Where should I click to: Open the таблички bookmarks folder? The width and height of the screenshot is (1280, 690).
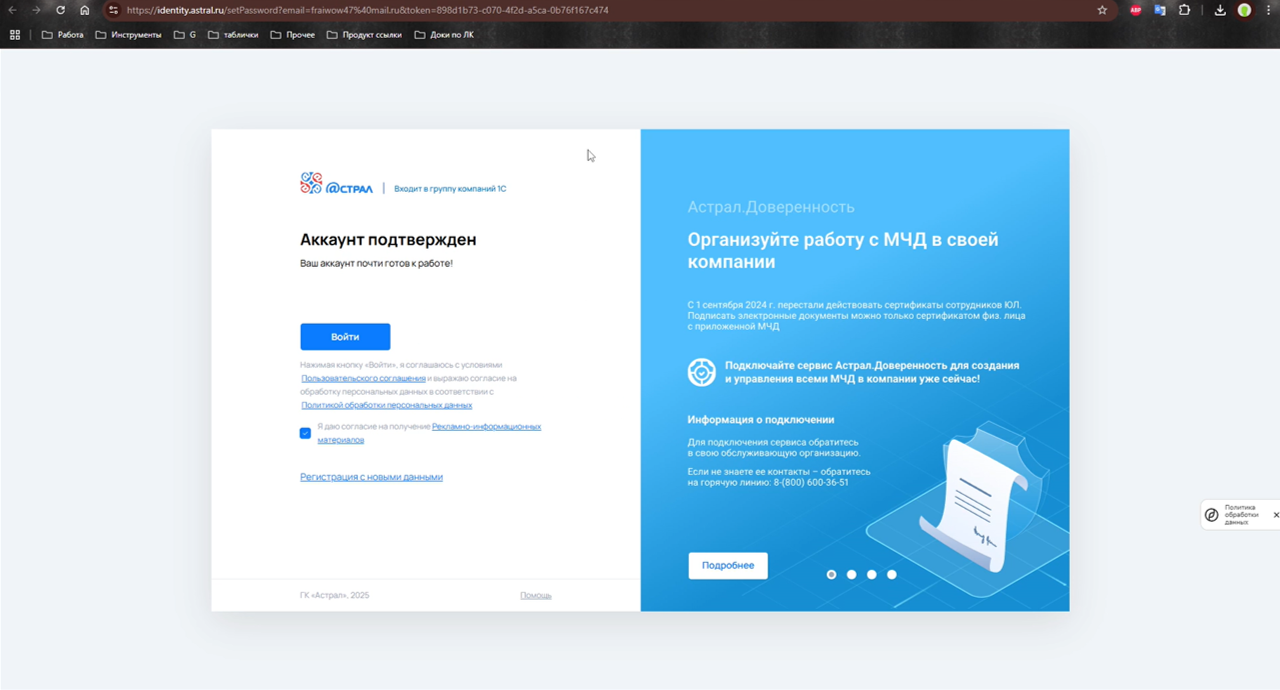click(233, 35)
